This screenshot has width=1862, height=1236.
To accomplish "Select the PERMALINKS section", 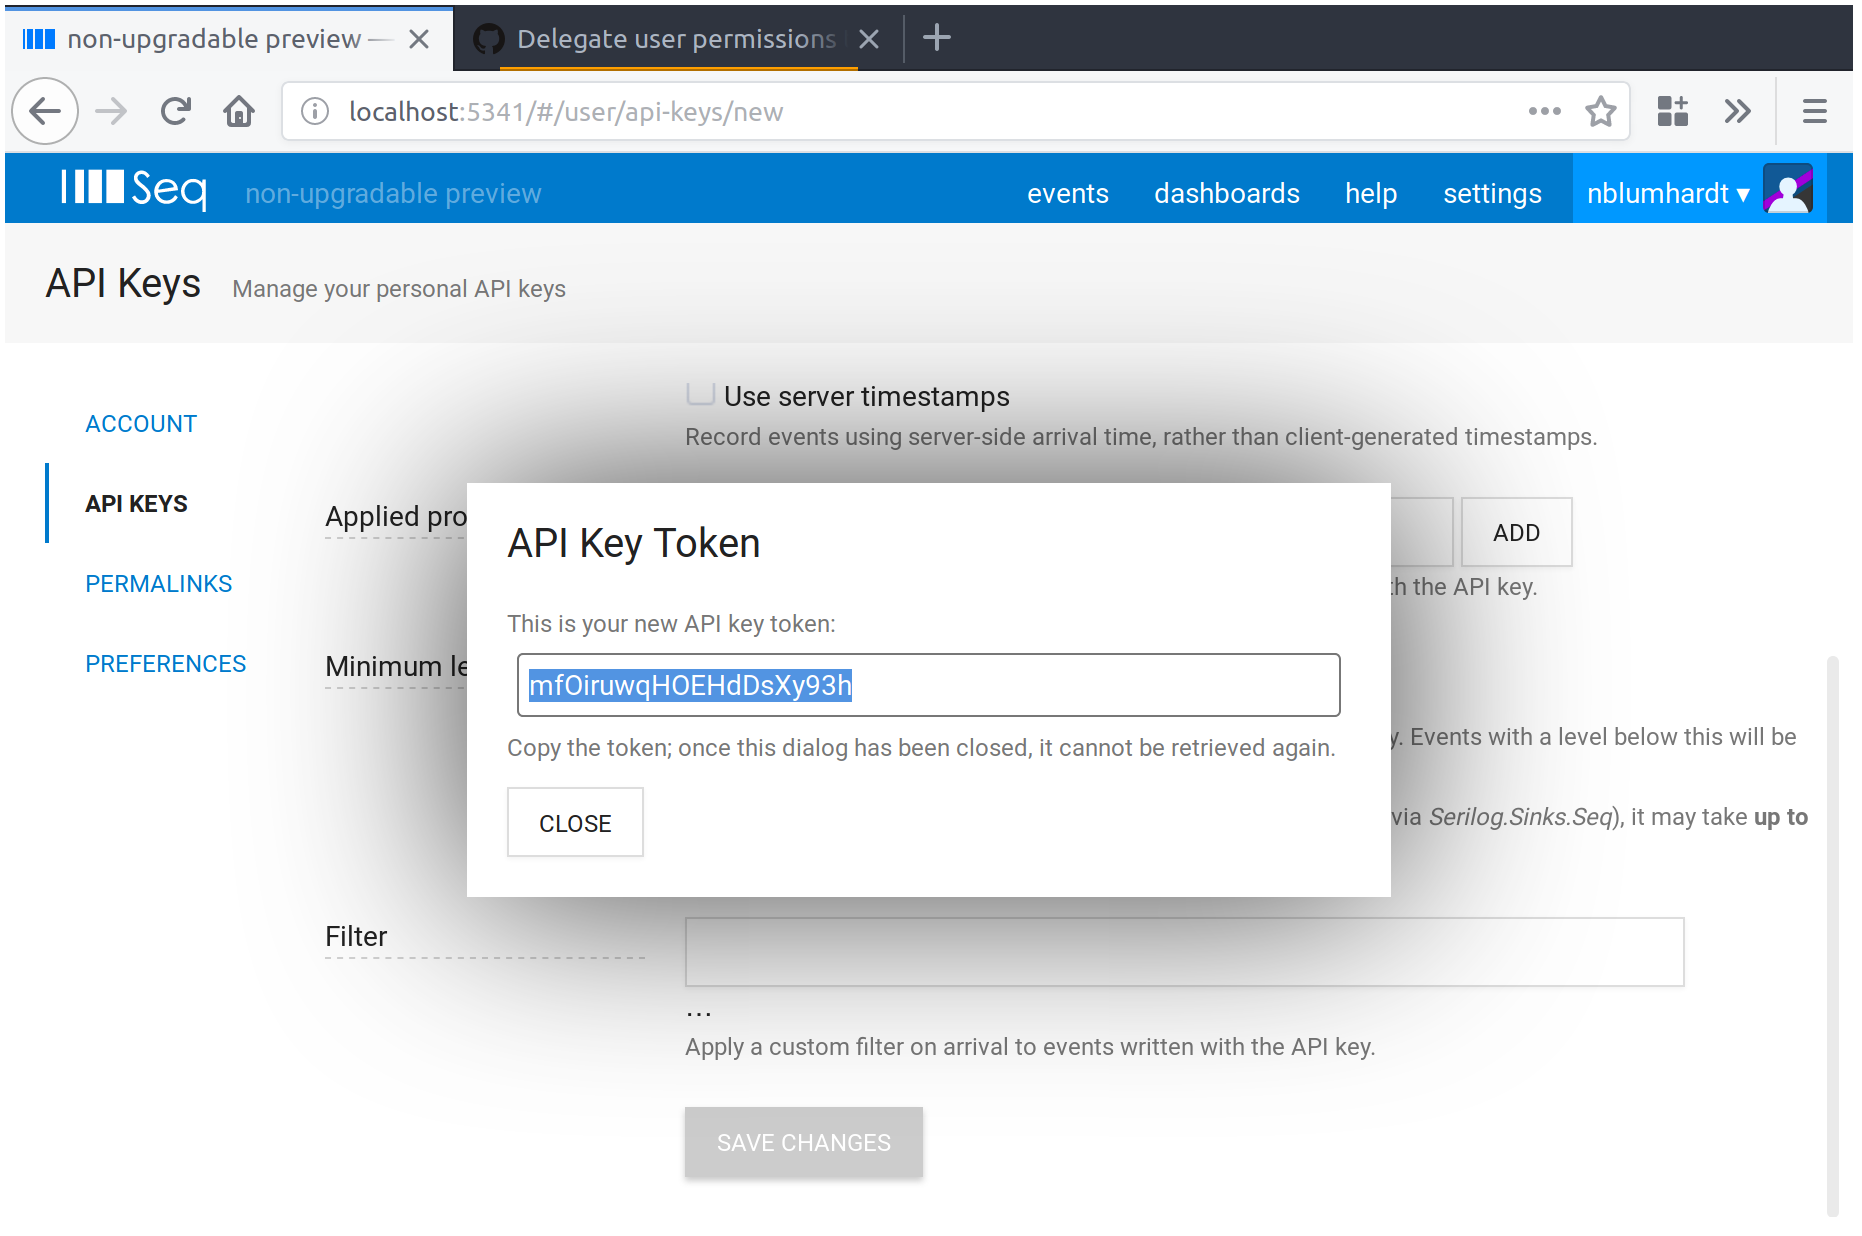I will tap(158, 583).
